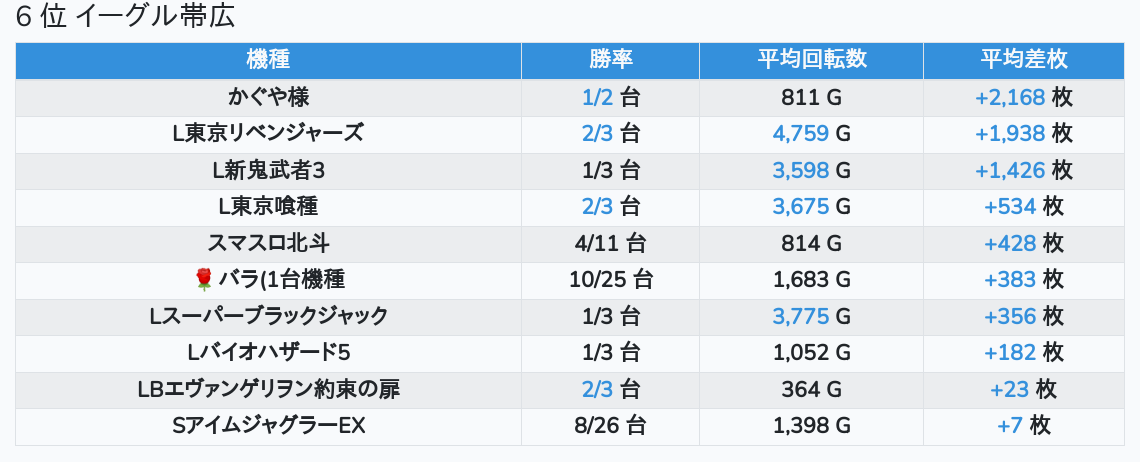Open the L東京リベンジャーズ machine entry
This screenshot has width=1140, height=462.
pyautogui.click(x=268, y=133)
